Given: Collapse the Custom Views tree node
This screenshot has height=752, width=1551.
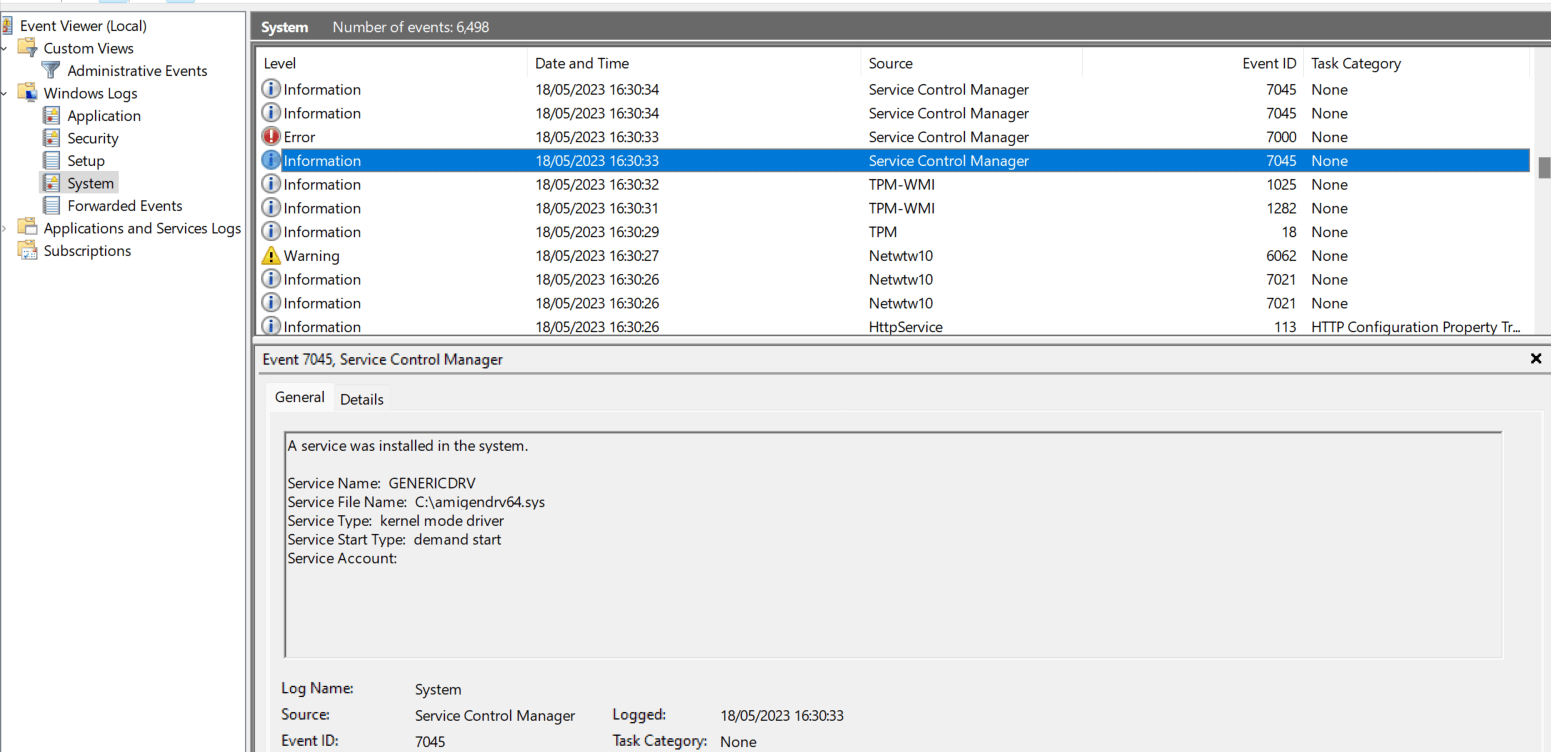Looking at the screenshot, I should (x=6, y=48).
